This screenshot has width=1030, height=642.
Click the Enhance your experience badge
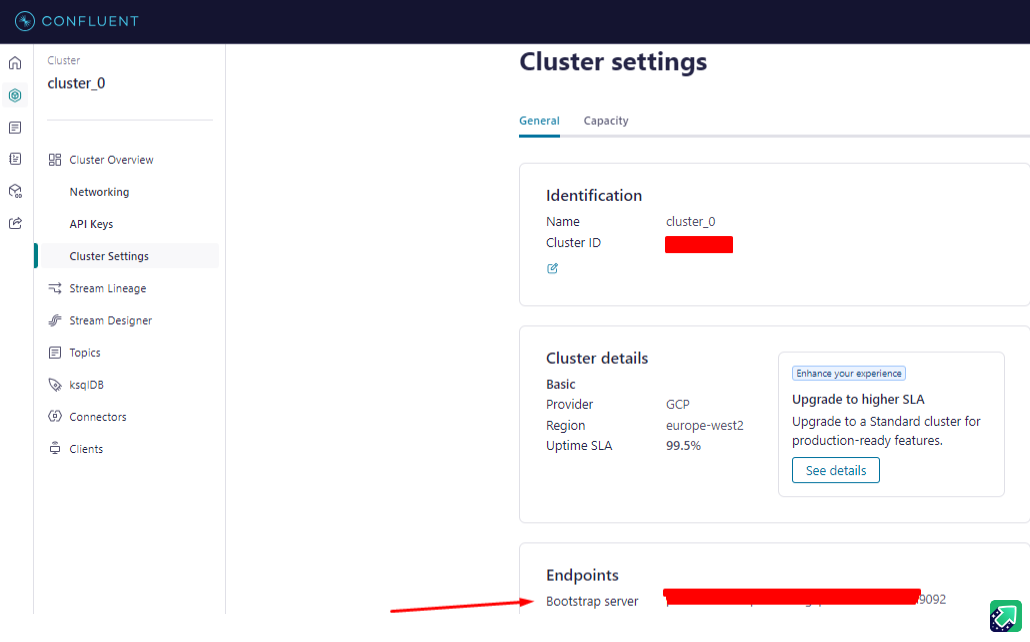coord(849,373)
